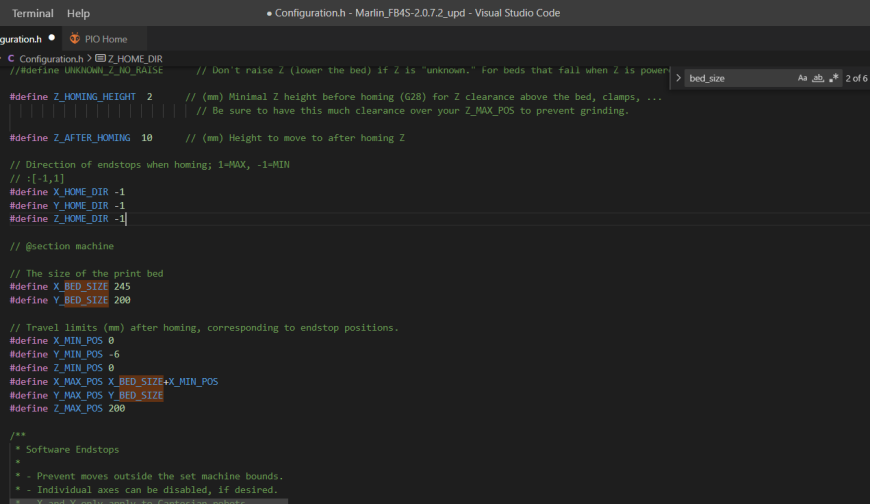Click the Z_HOMING_HEIGHT define name
Image resolution: width=870 pixels, height=504 pixels.
tap(94, 97)
